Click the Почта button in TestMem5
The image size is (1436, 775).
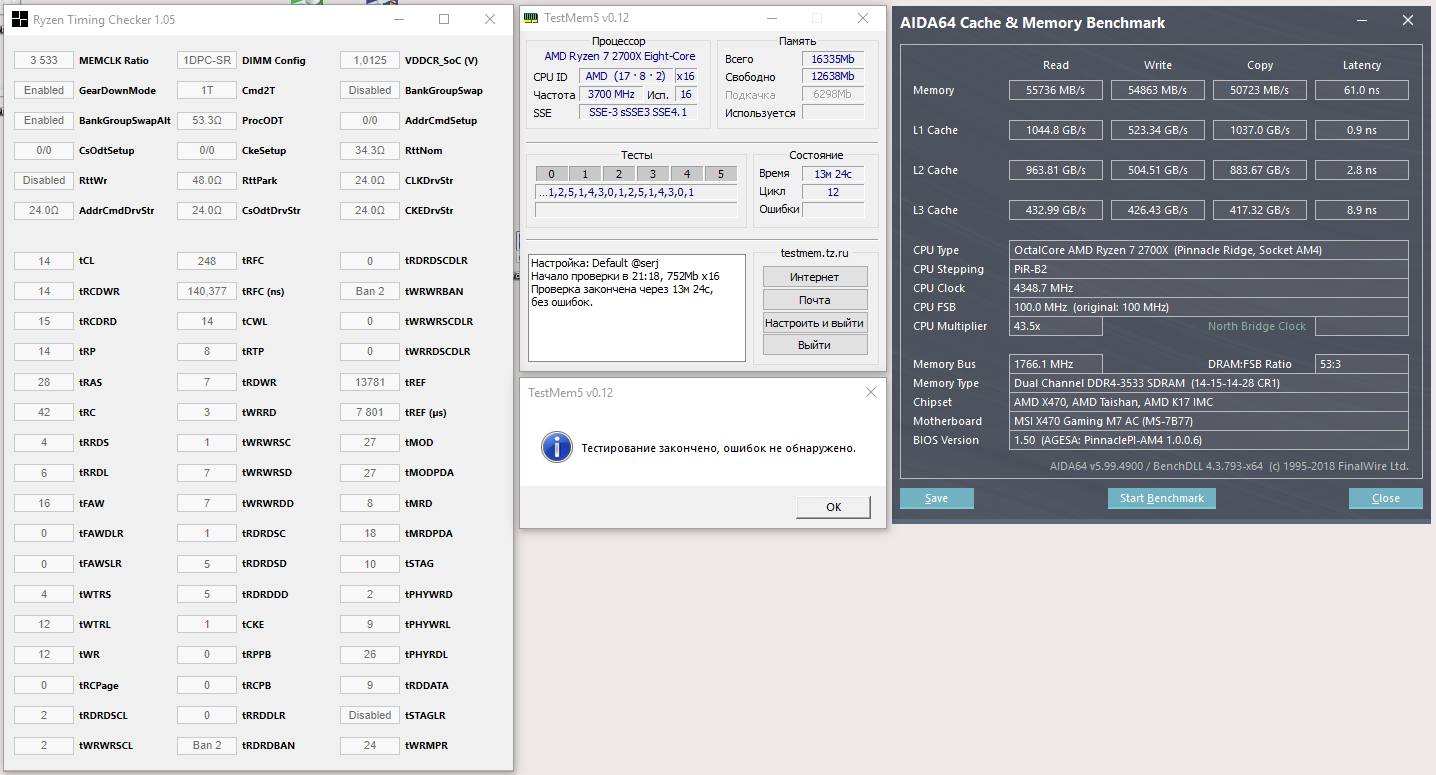[814, 300]
